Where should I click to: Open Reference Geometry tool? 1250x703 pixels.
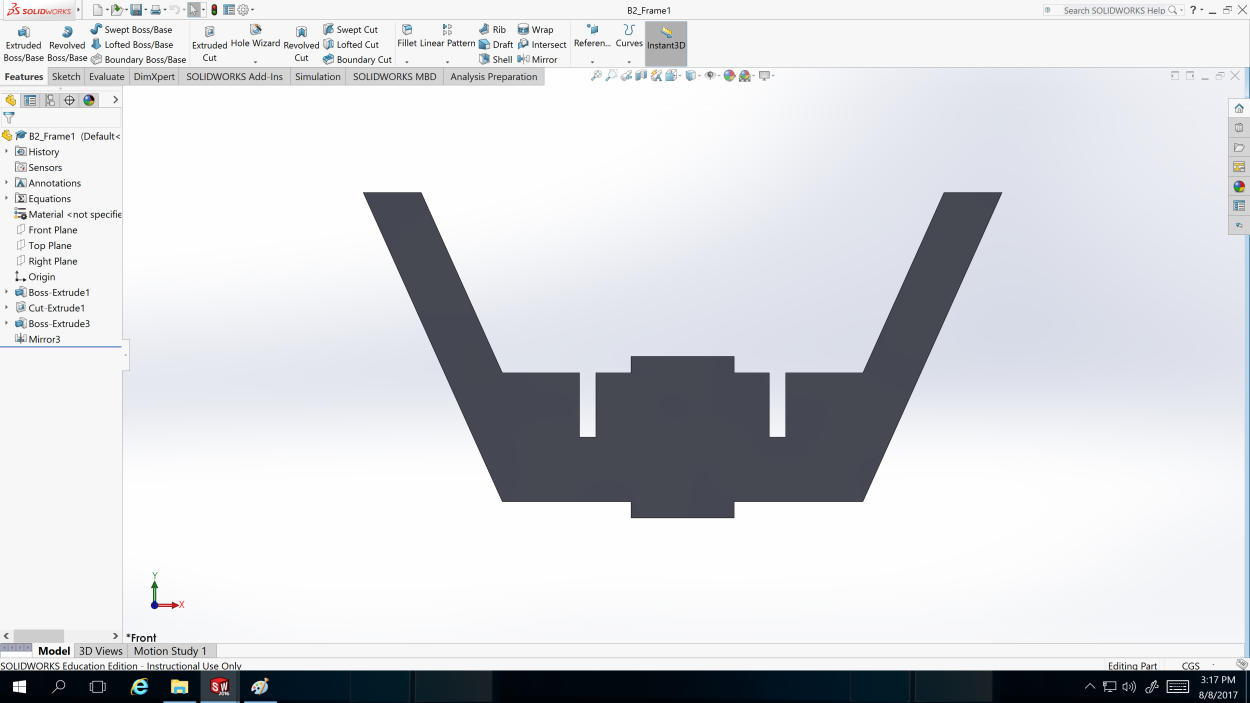(592, 37)
